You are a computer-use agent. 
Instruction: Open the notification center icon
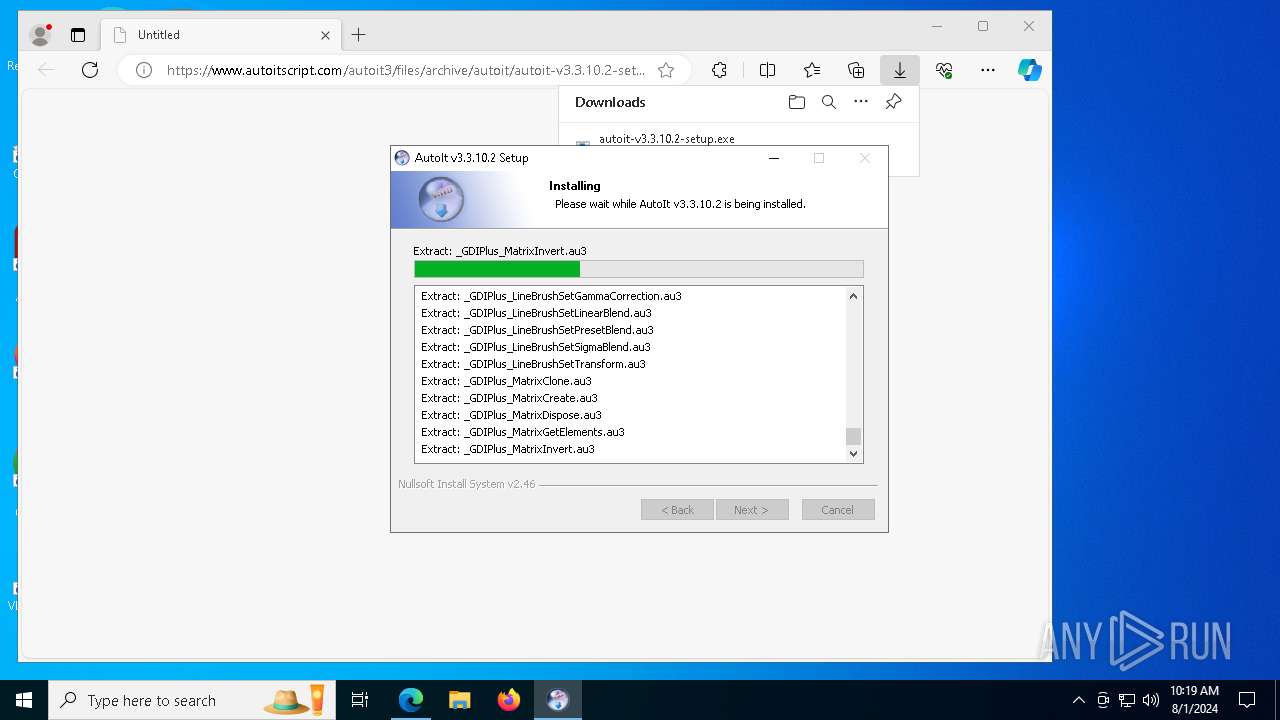click(1247, 700)
